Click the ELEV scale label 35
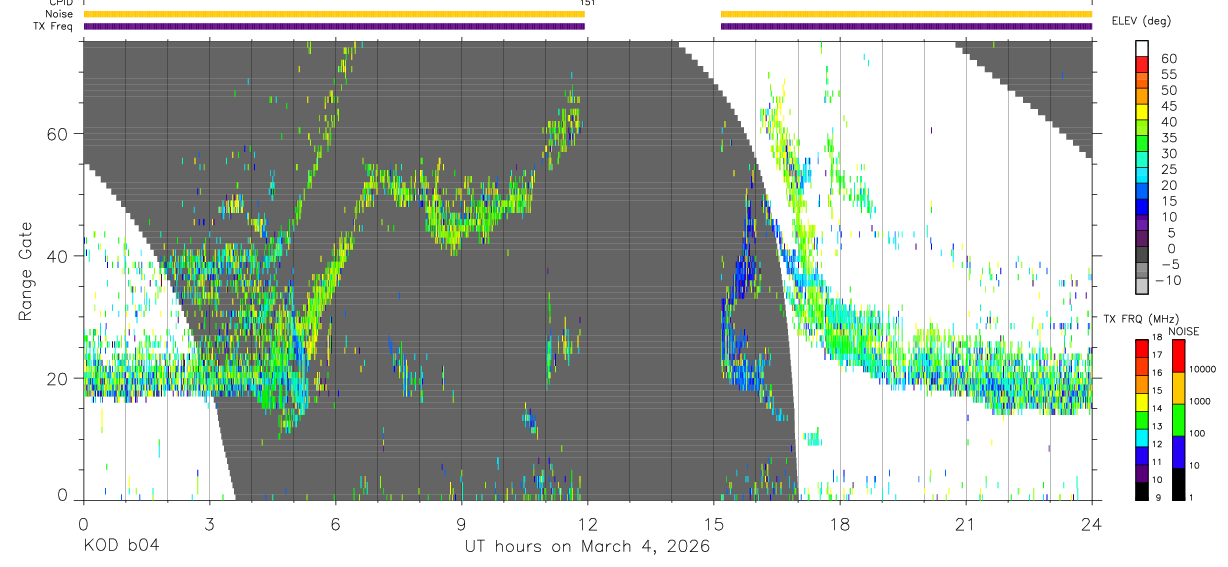1228x567 pixels. click(1169, 137)
